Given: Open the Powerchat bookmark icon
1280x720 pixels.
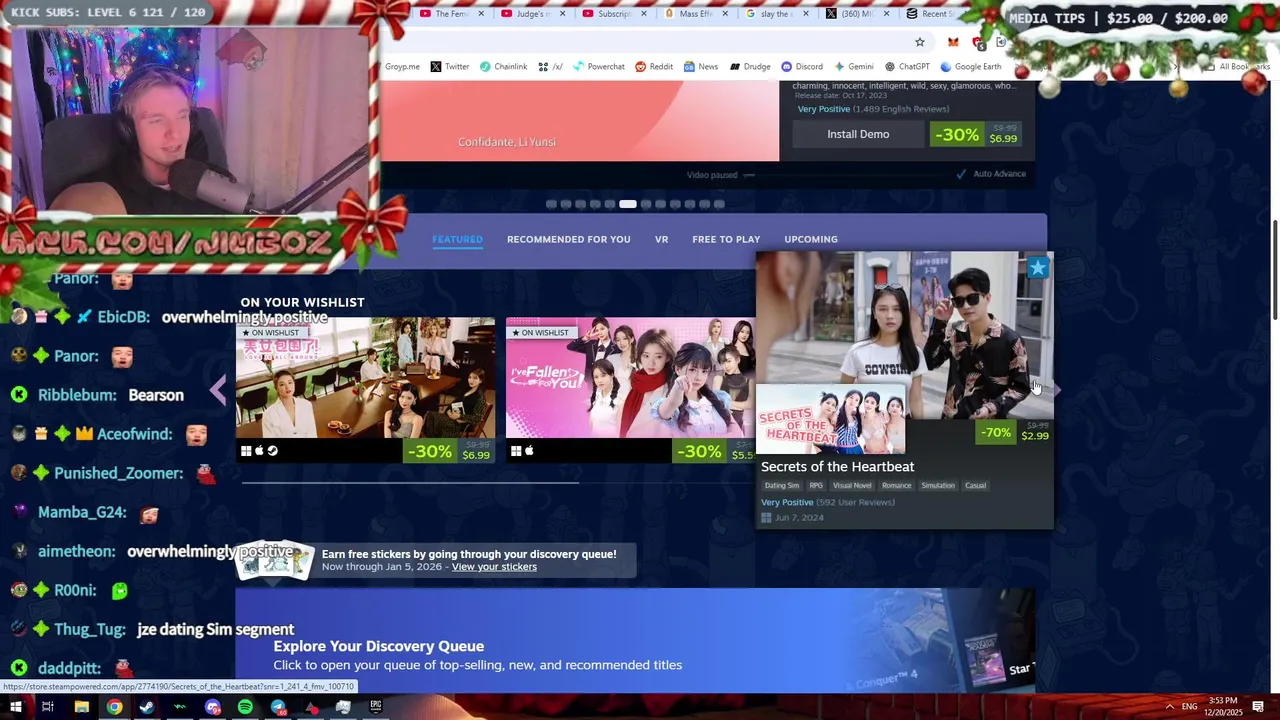Looking at the screenshot, I should pyautogui.click(x=577, y=67).
